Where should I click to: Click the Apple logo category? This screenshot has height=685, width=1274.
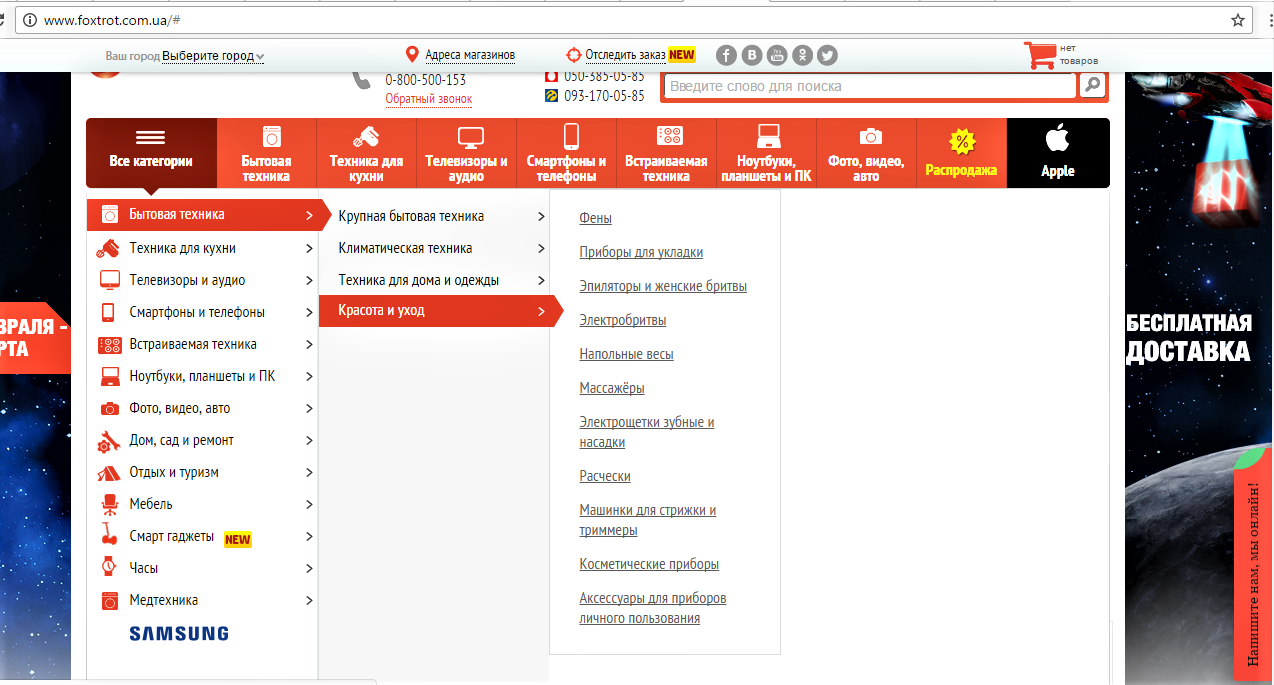click(1057, 153)
